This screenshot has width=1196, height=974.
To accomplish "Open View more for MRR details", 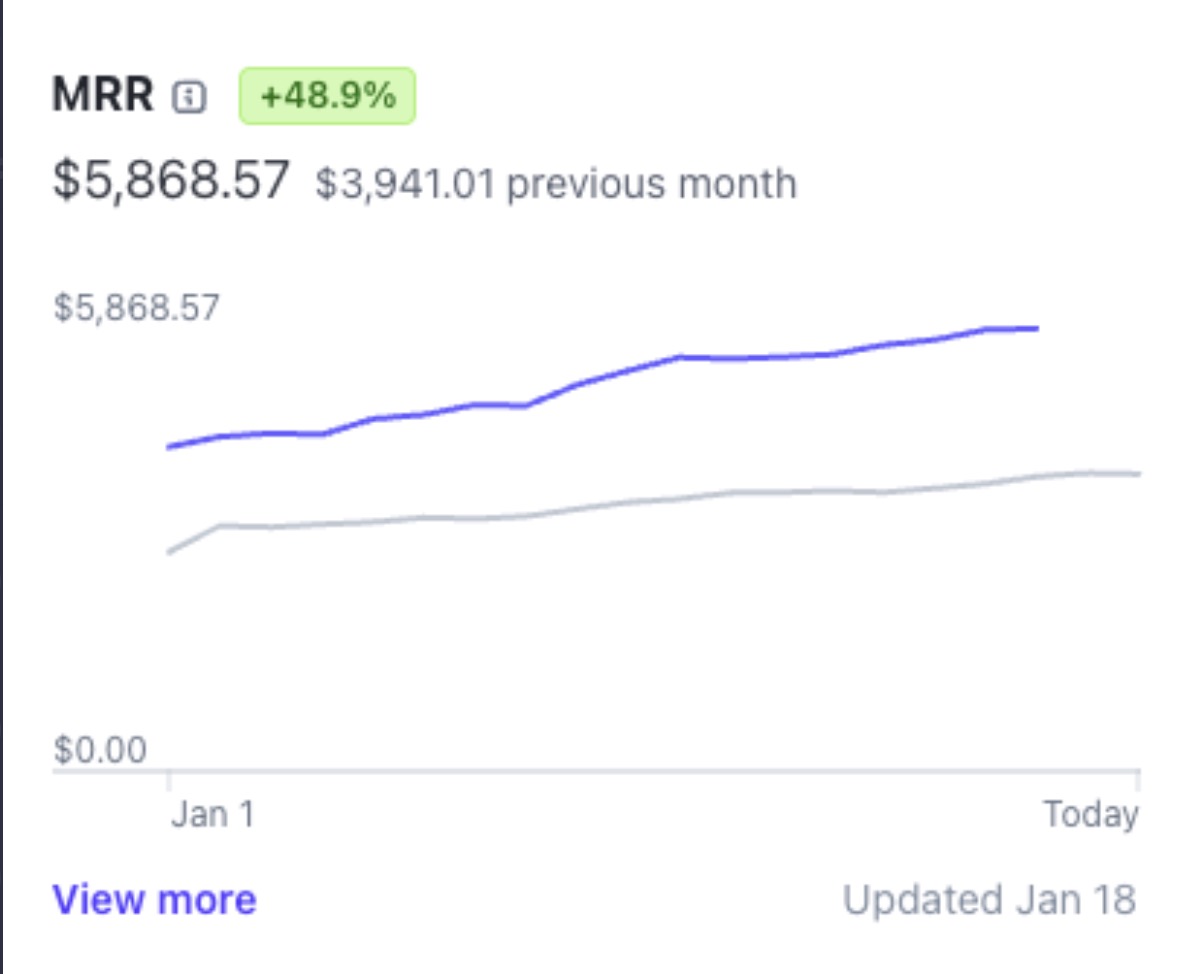I will (x=155, y=898).
